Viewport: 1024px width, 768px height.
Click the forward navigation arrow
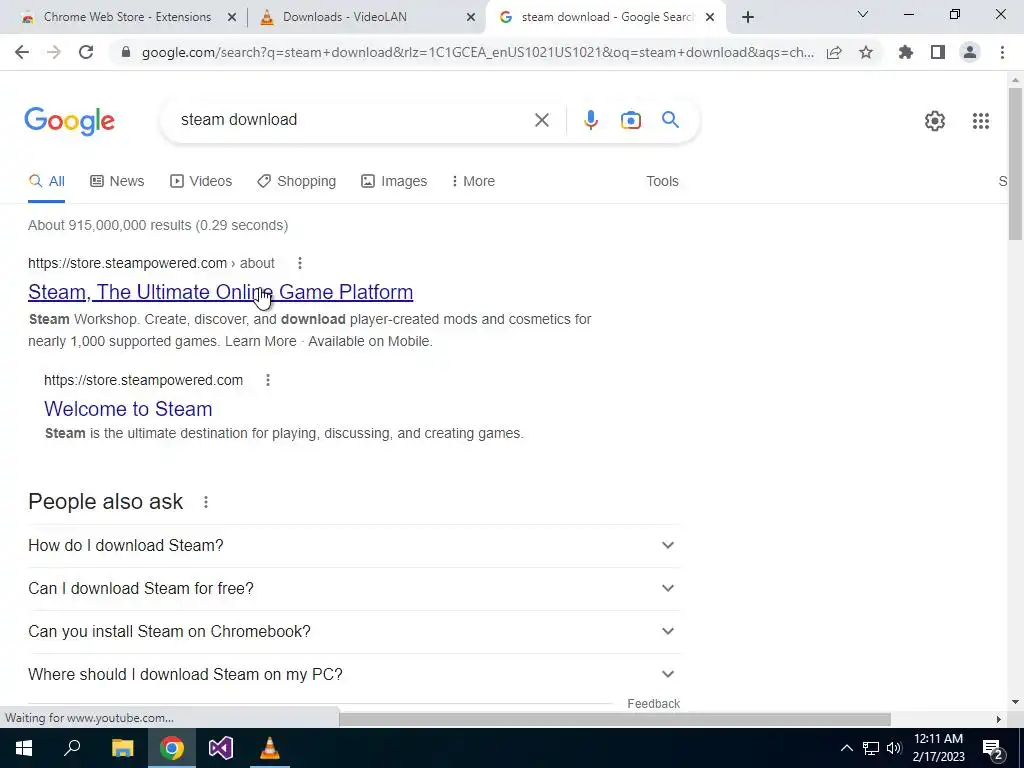click(54, 52)
